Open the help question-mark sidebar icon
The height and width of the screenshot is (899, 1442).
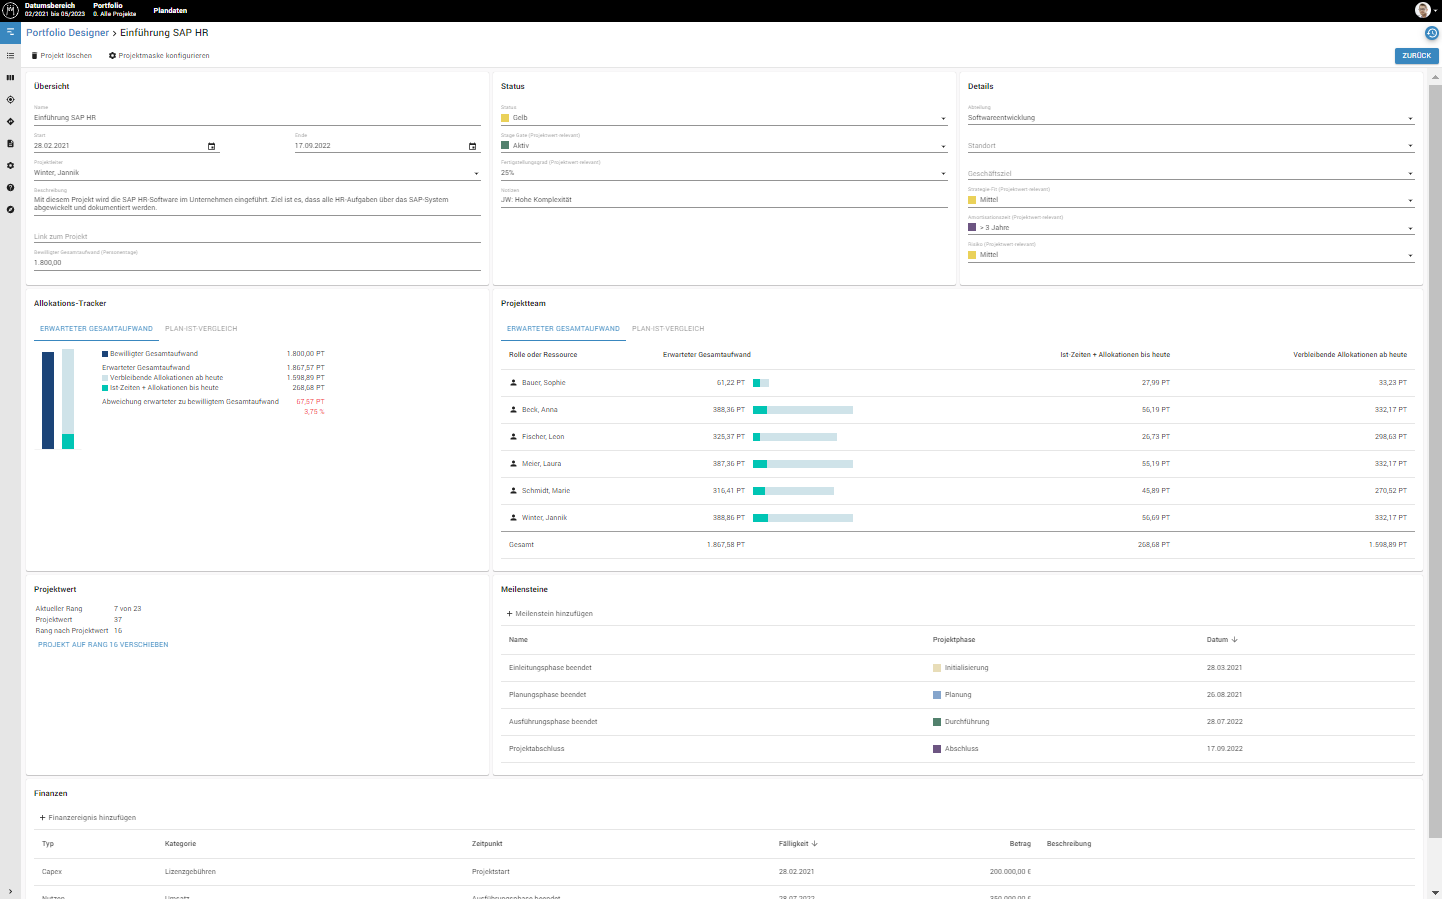[10, 188]
